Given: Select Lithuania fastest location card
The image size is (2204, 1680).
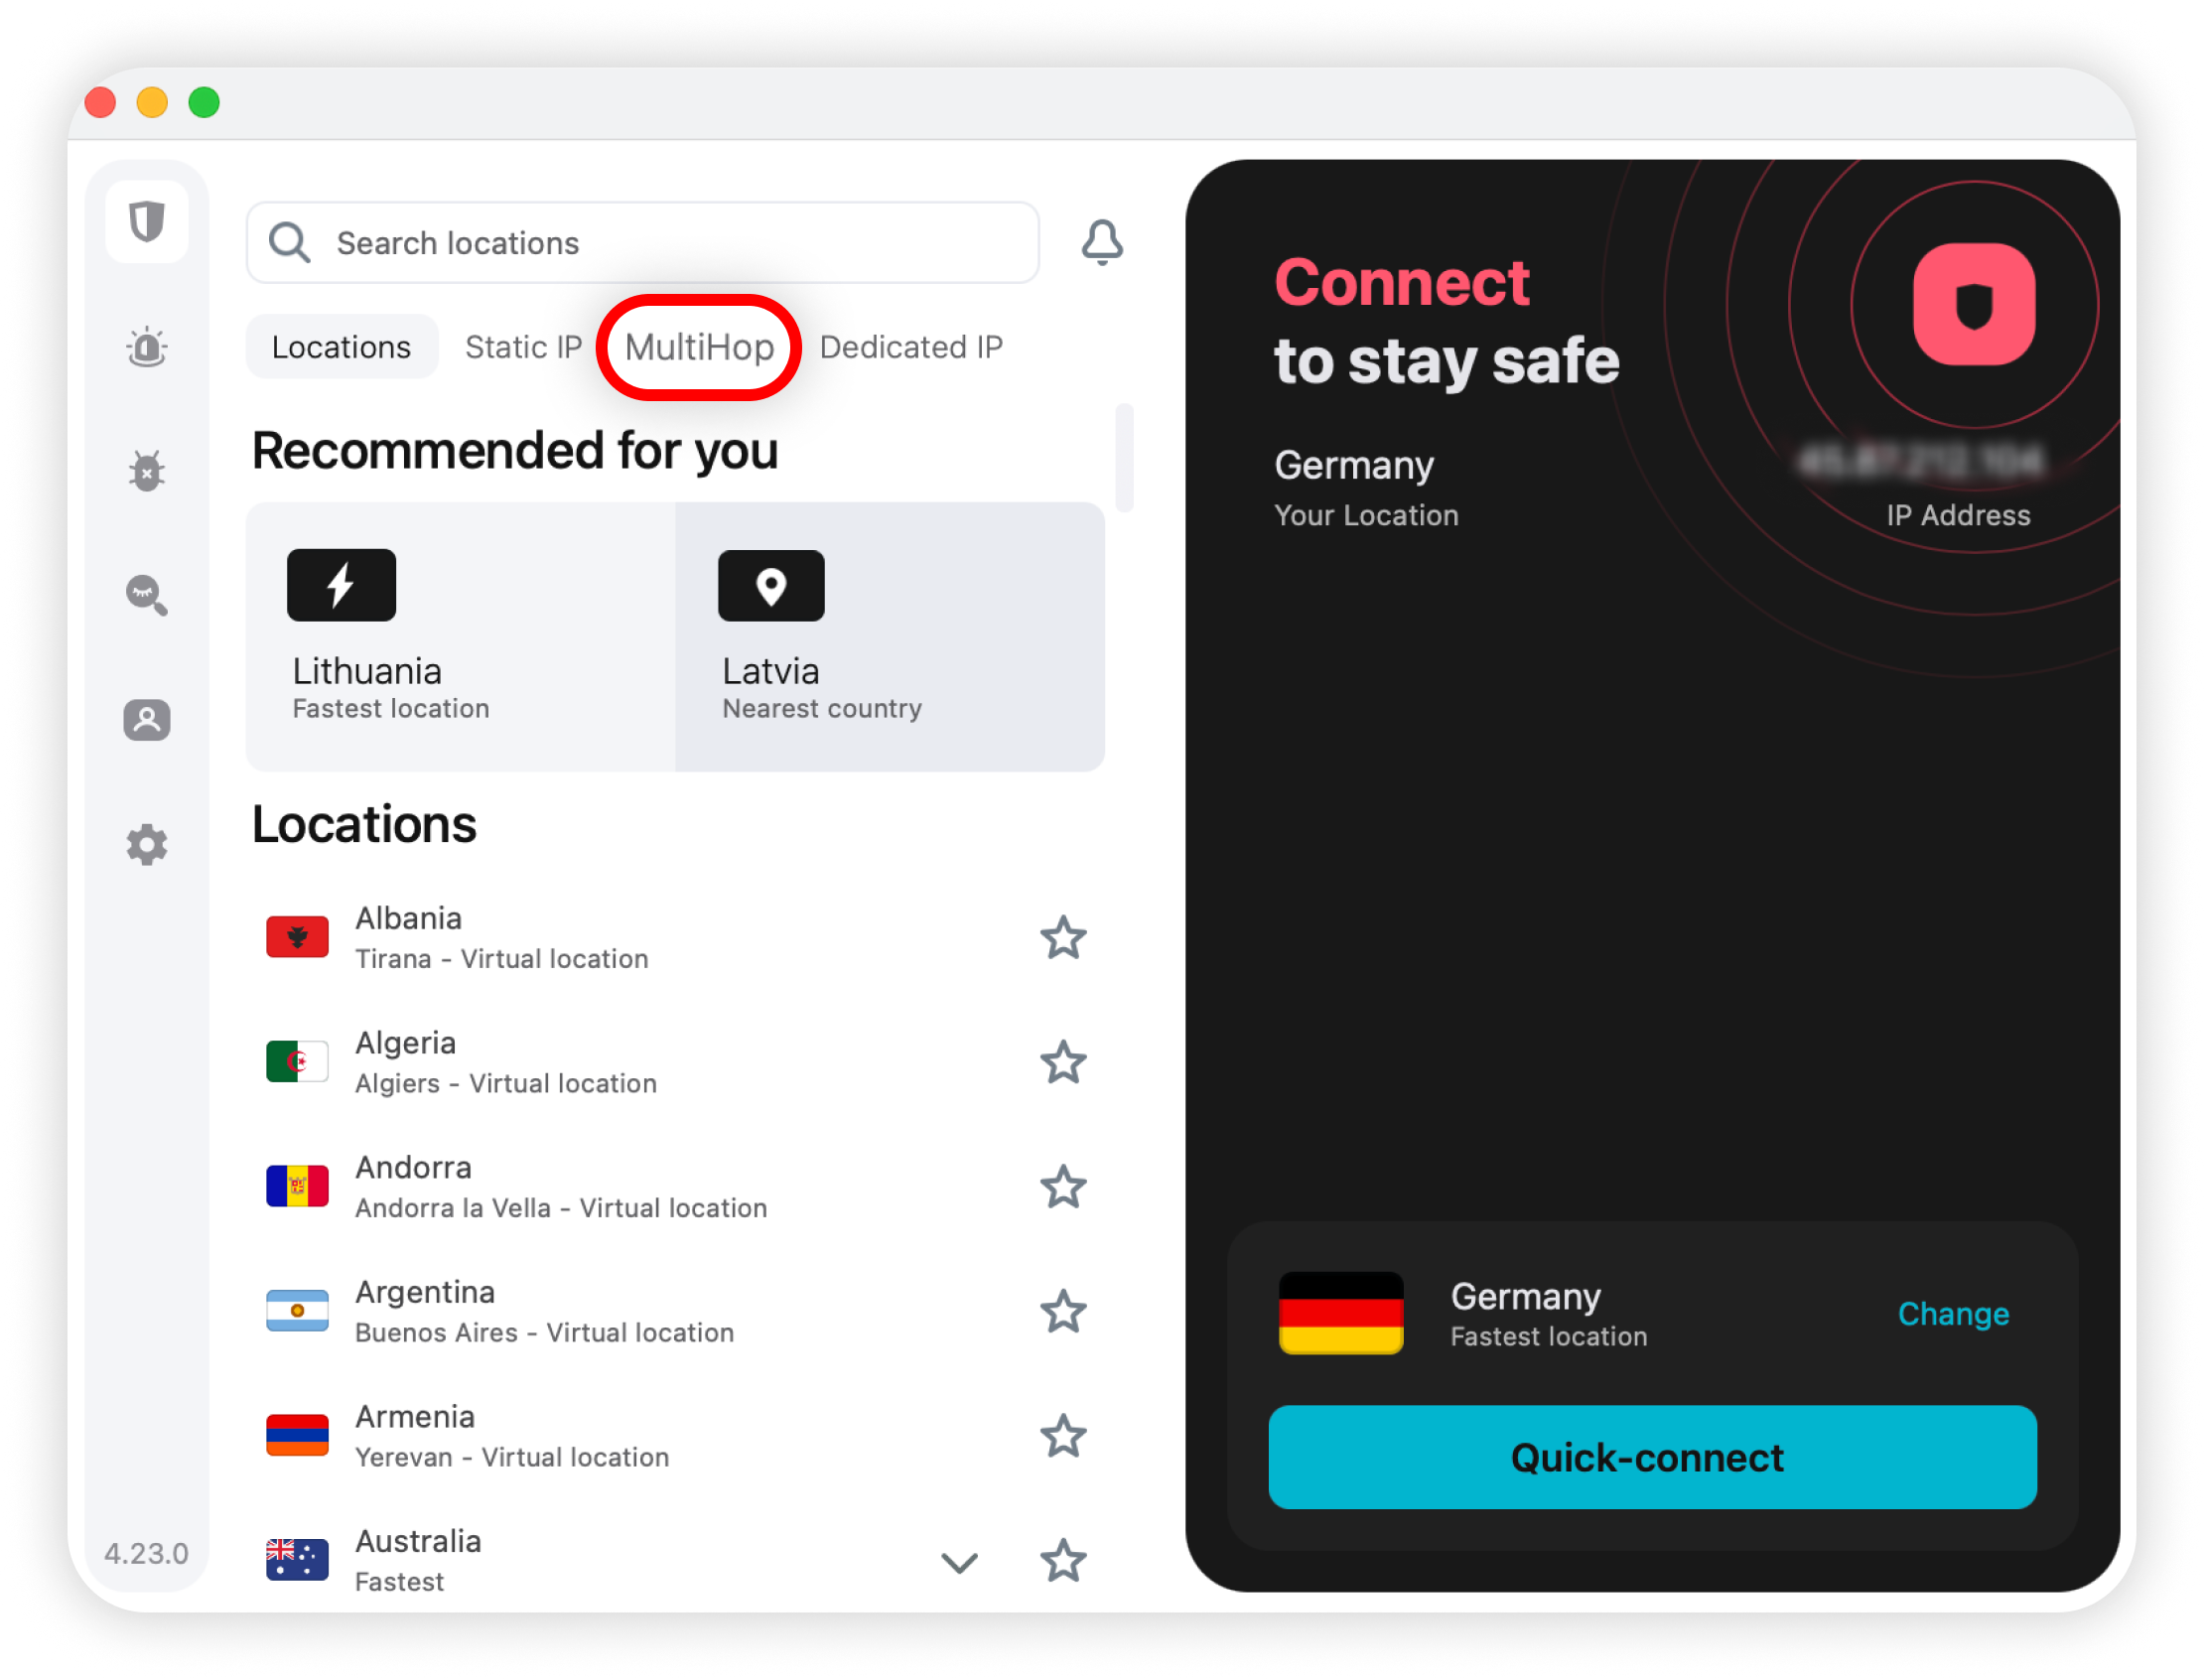Looking at the screenshot, I should (x=461, y=637).
